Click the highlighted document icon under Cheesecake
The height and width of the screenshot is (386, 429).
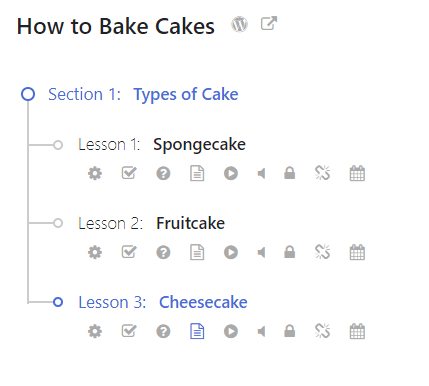point(197,331)
